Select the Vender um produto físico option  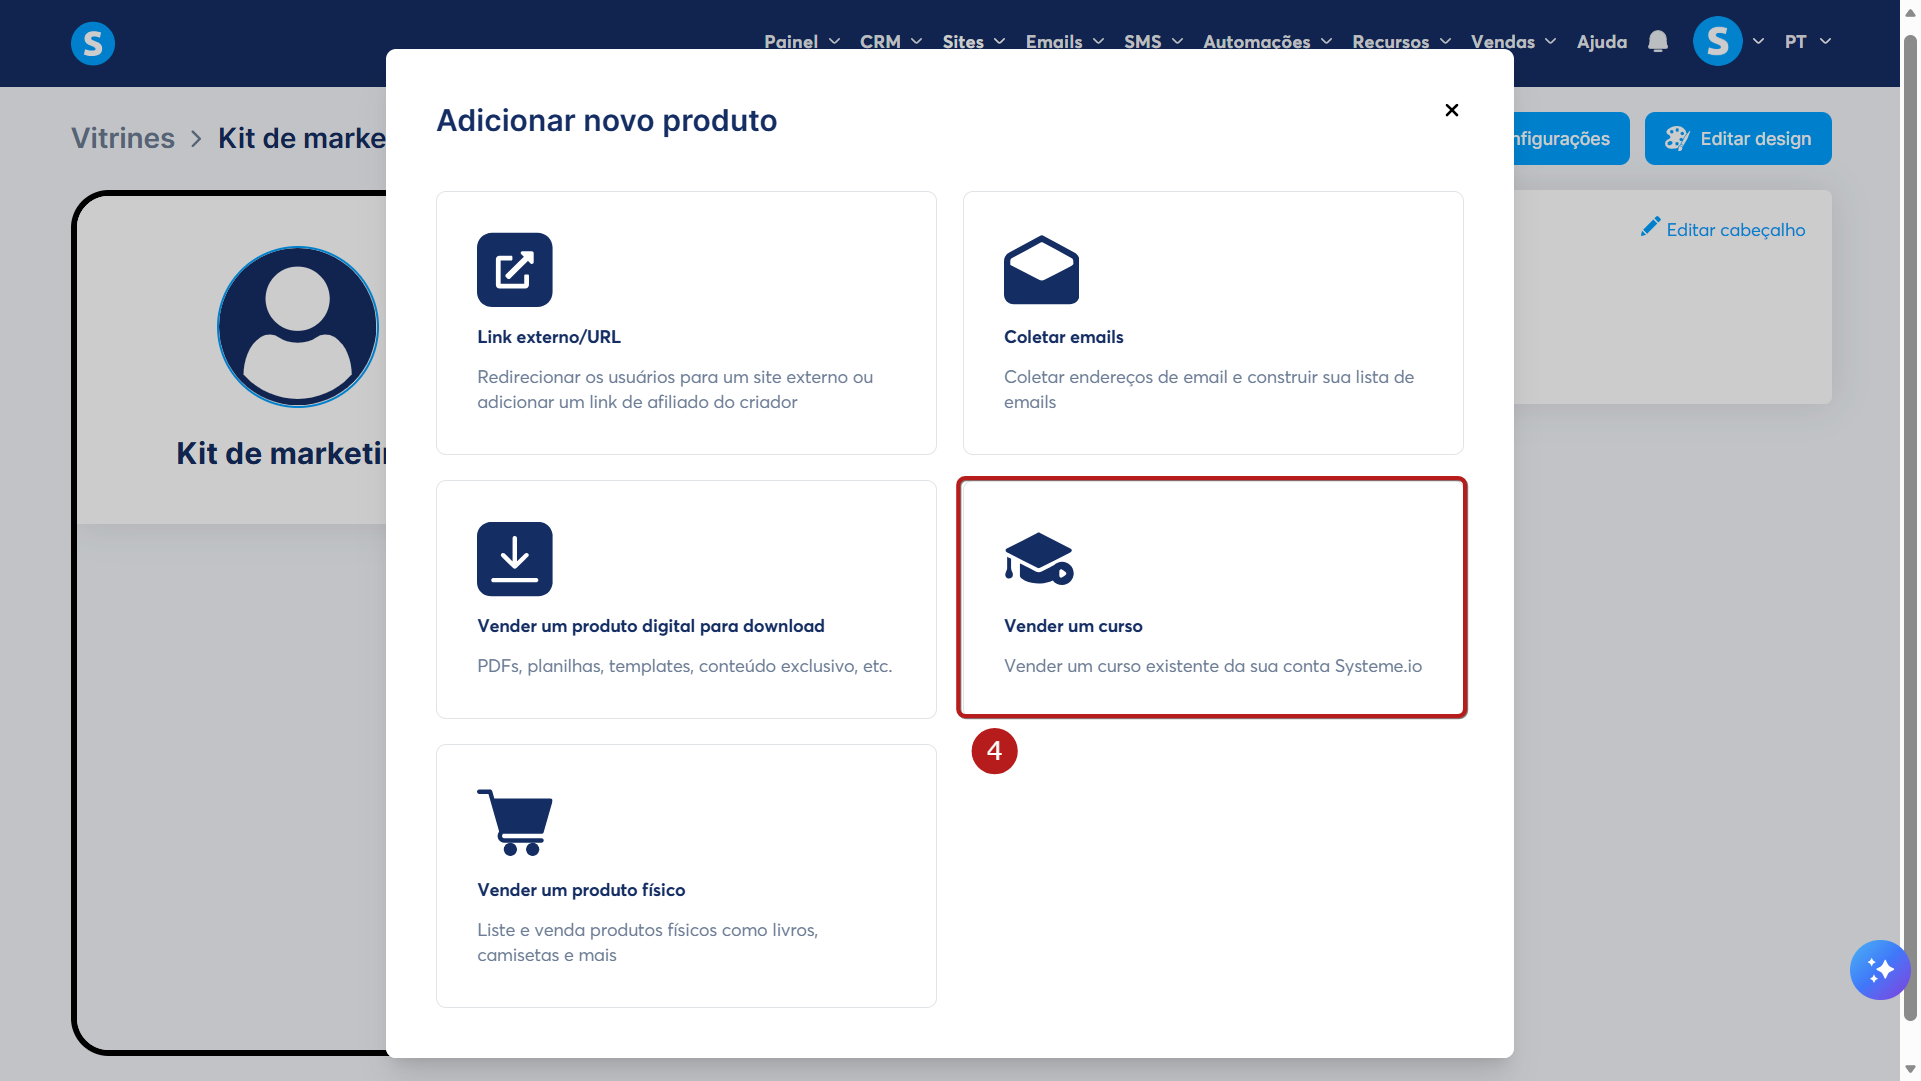[686, 875]
